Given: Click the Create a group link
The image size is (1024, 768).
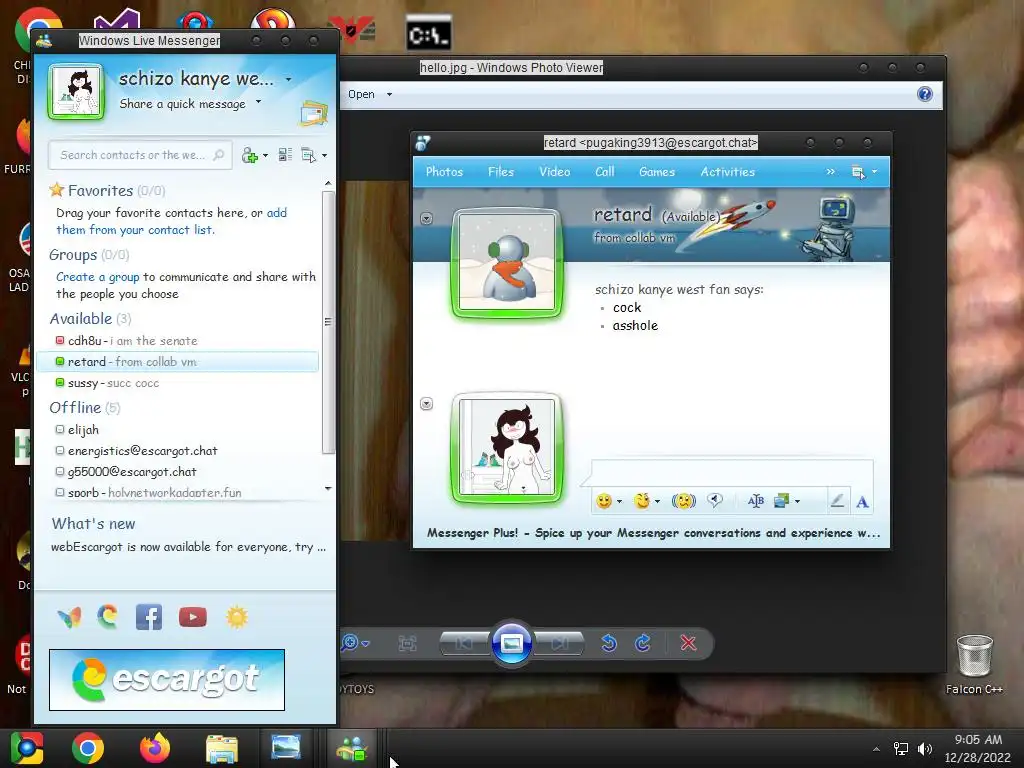Looking at the screenshot, I should (x=97, y=277).
